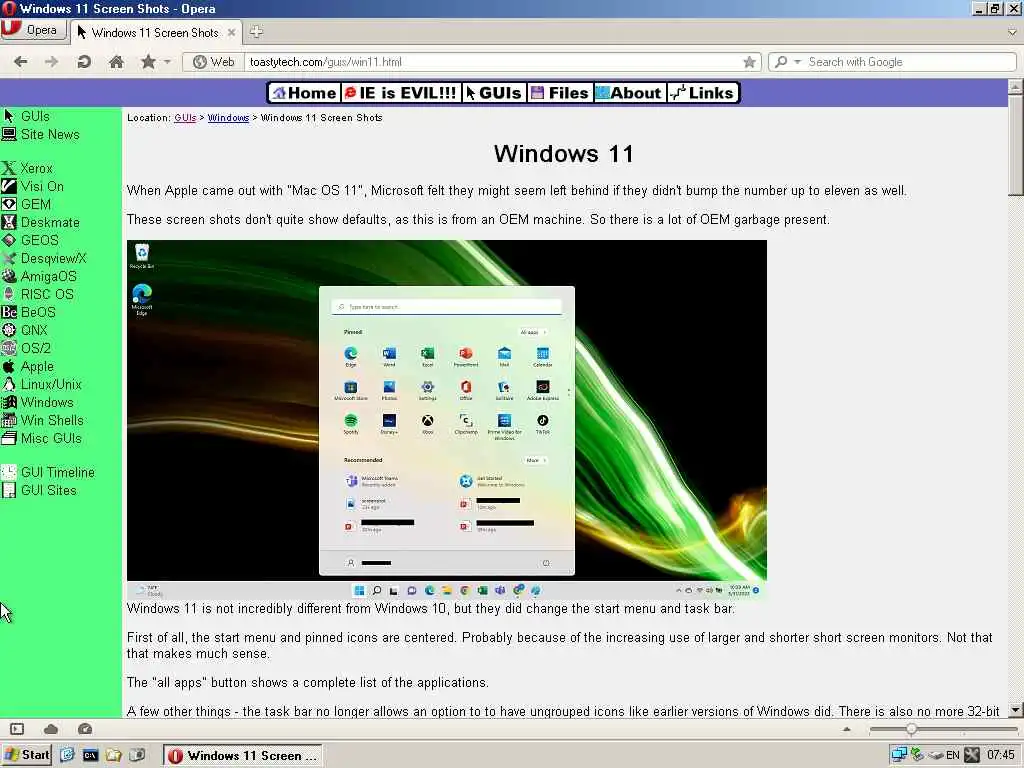Screen dimensions: 1024x768
Task: Click the Linux/Unix penguin icon
Action: point(8,384)
